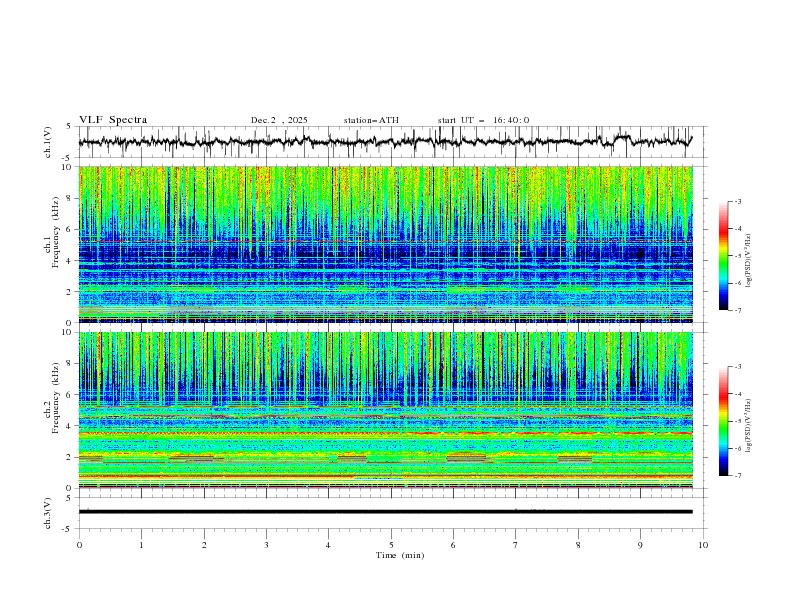Click the lower spectrogram color scale bar
The width and height of the screenshot is (792, 612).
[x=723, y=421]
